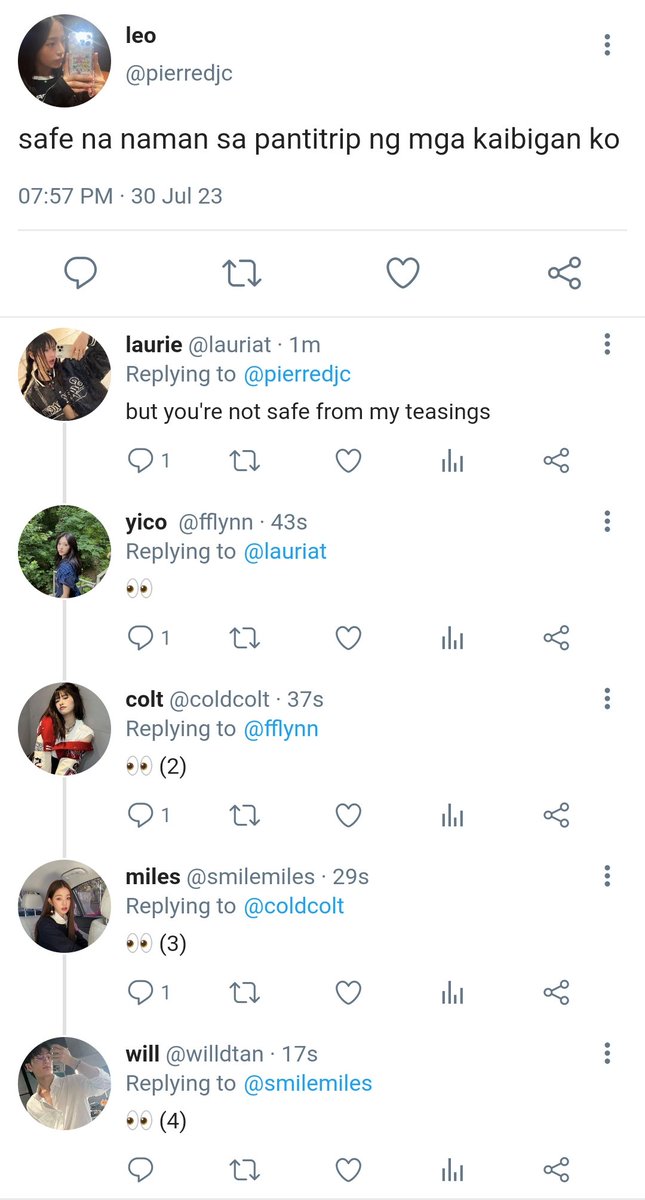This screenshot has width=645, height=1200.
Task: Open three-dot menu on laurie's reply
Action: click(607, 344)
